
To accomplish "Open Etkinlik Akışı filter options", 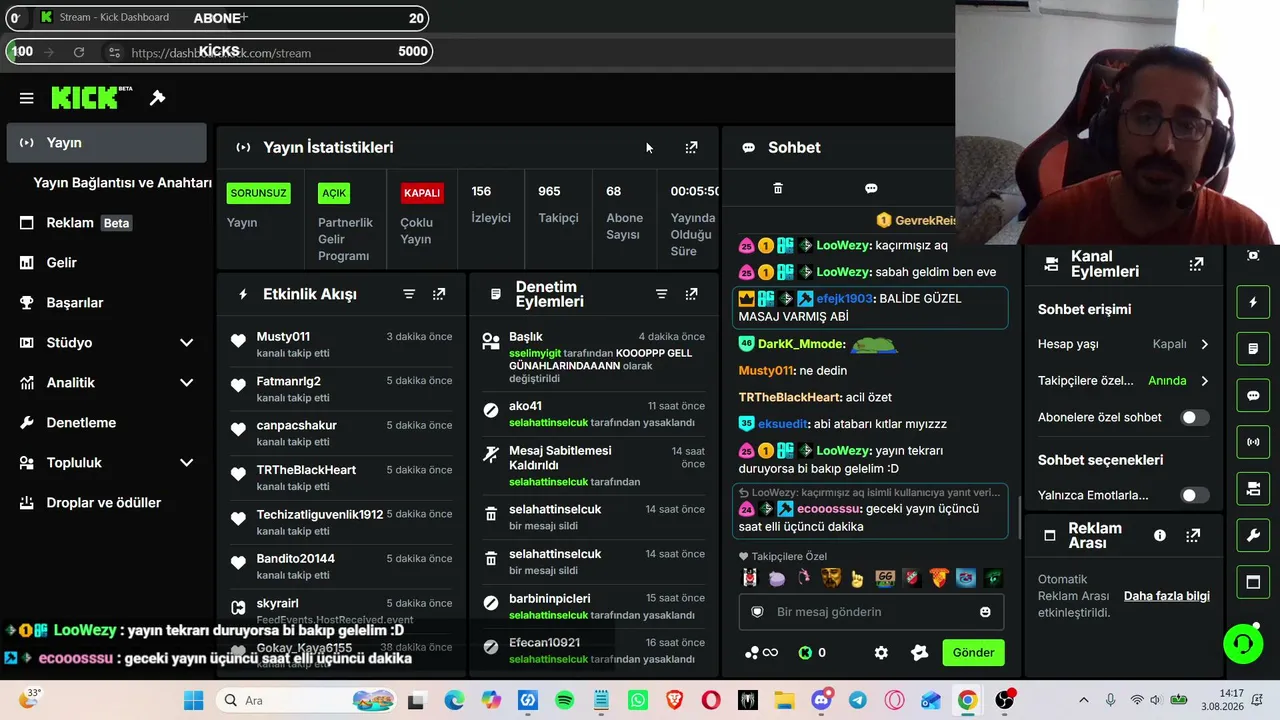I will 409,294.
